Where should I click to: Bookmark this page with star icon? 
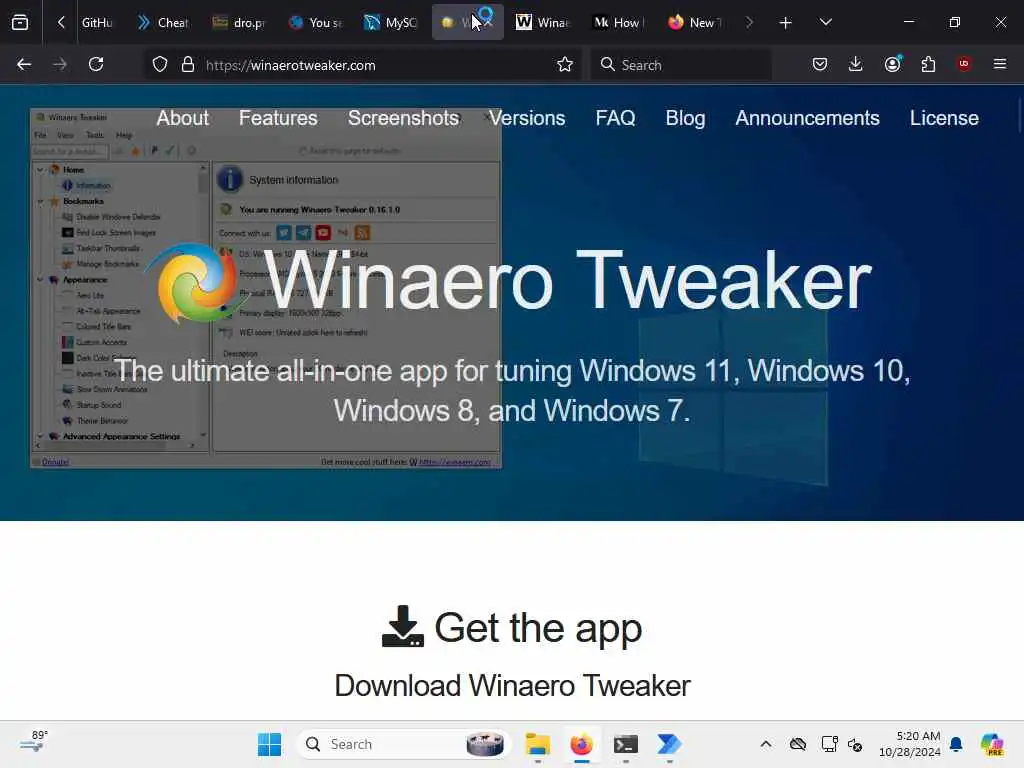click(x=565, y=65)
